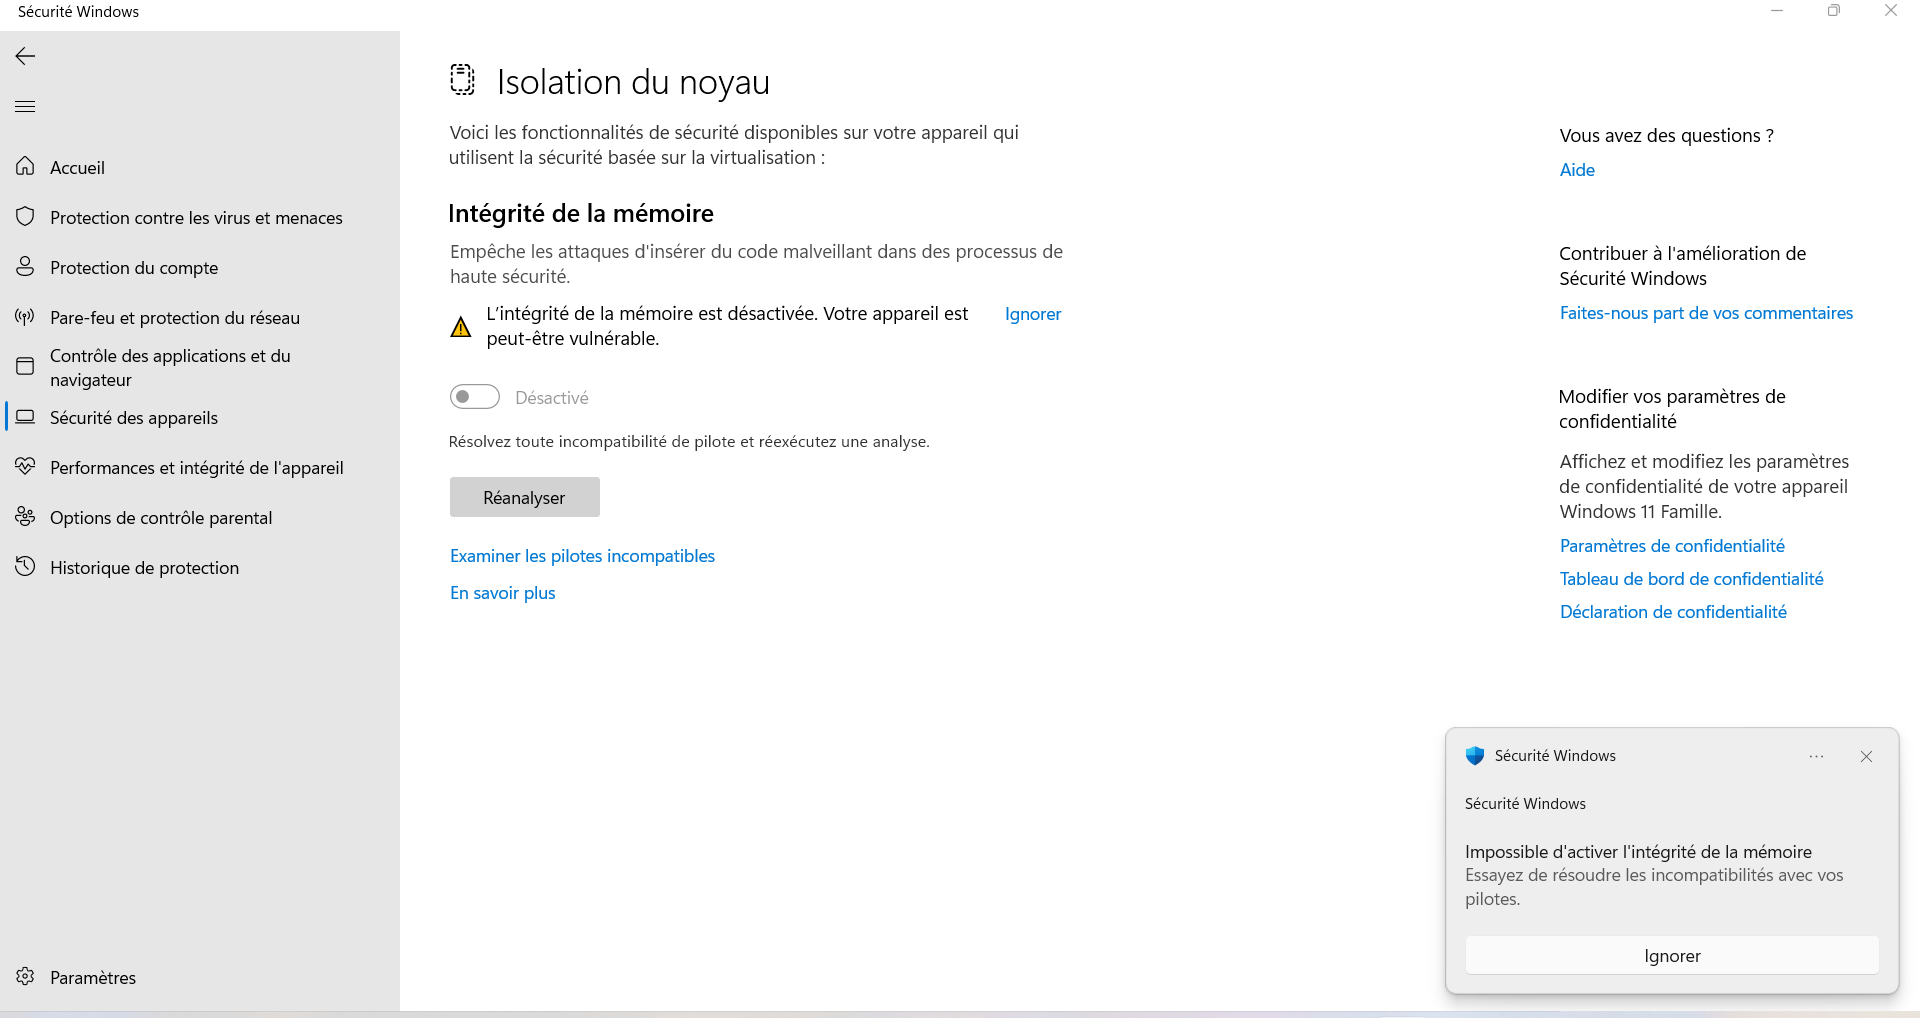Image resolution: width=1920 pixels, height=1018 pixels.
Task: Click the blue shield icon in notification
Action: tap(1474, 756)
